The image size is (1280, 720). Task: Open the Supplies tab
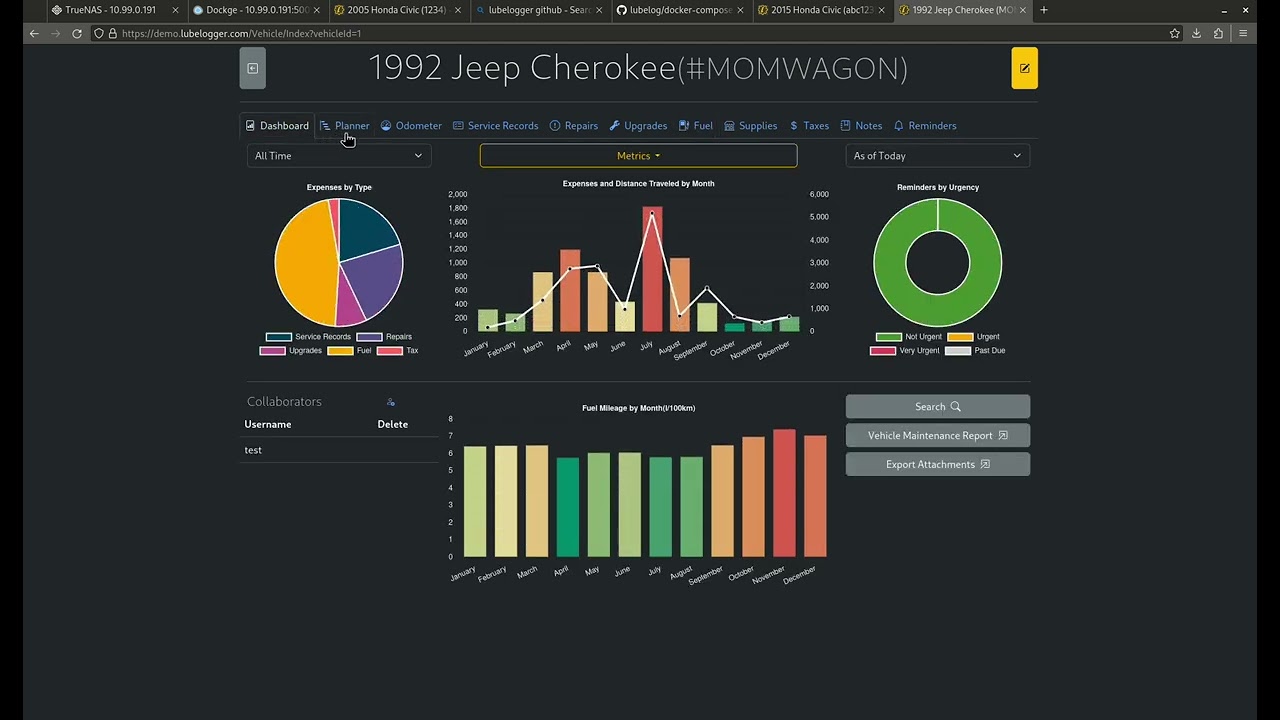751,126
